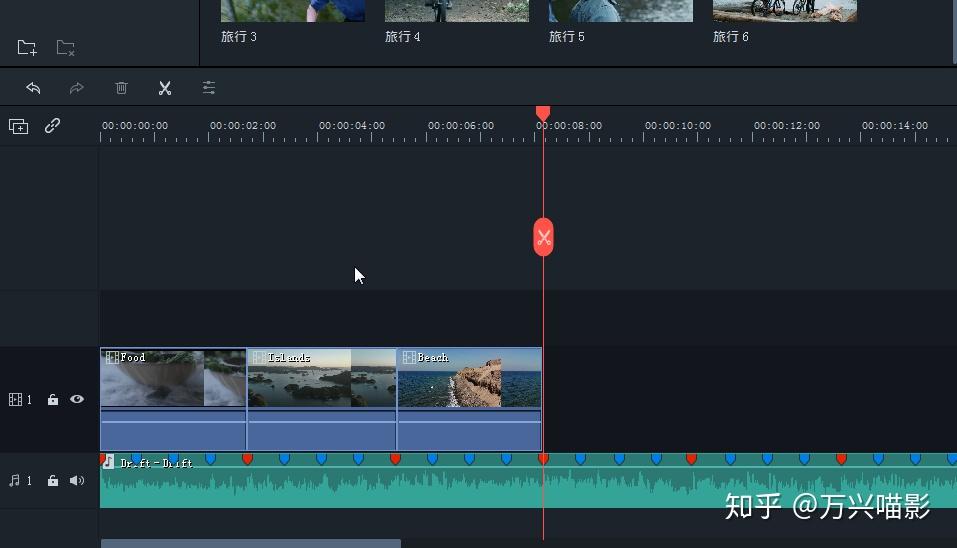Mute audio track 1 speaker icon
This screenshot has width=957, height=548.
tap(77, 481)
